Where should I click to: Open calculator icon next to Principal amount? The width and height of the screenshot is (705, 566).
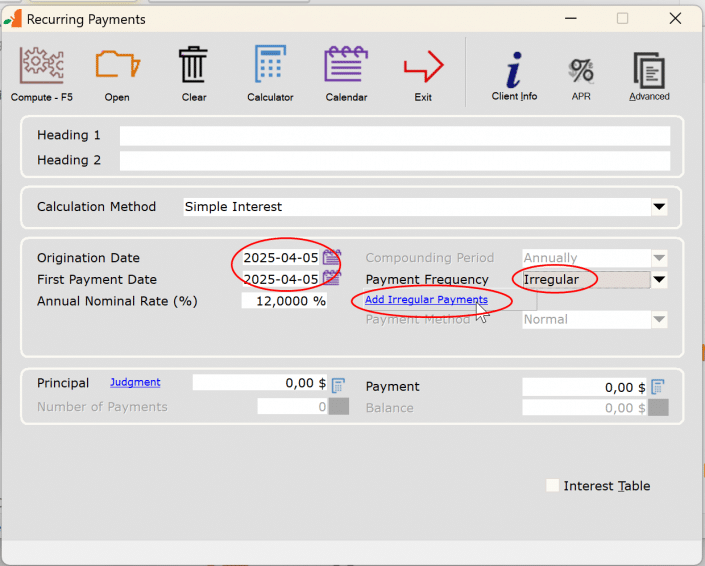[x=338, y=385]
